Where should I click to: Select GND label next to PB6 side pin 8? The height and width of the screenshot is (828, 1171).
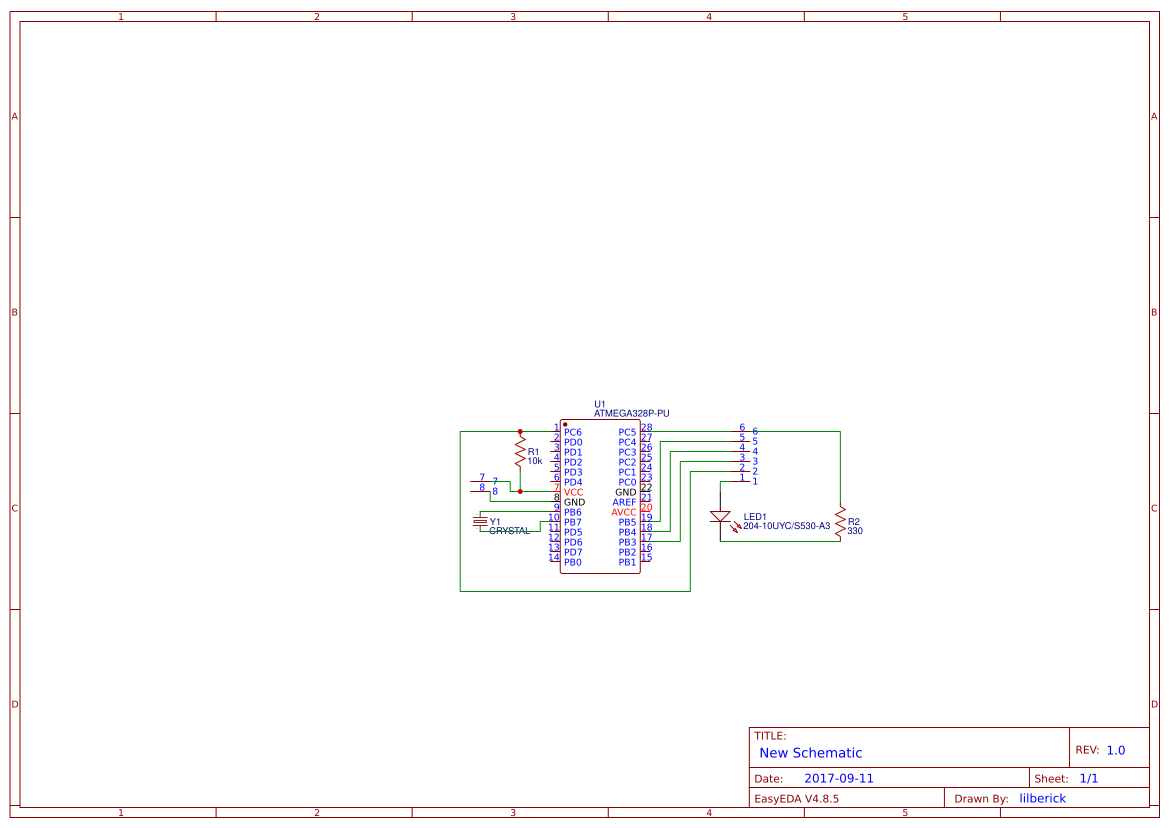574,502
